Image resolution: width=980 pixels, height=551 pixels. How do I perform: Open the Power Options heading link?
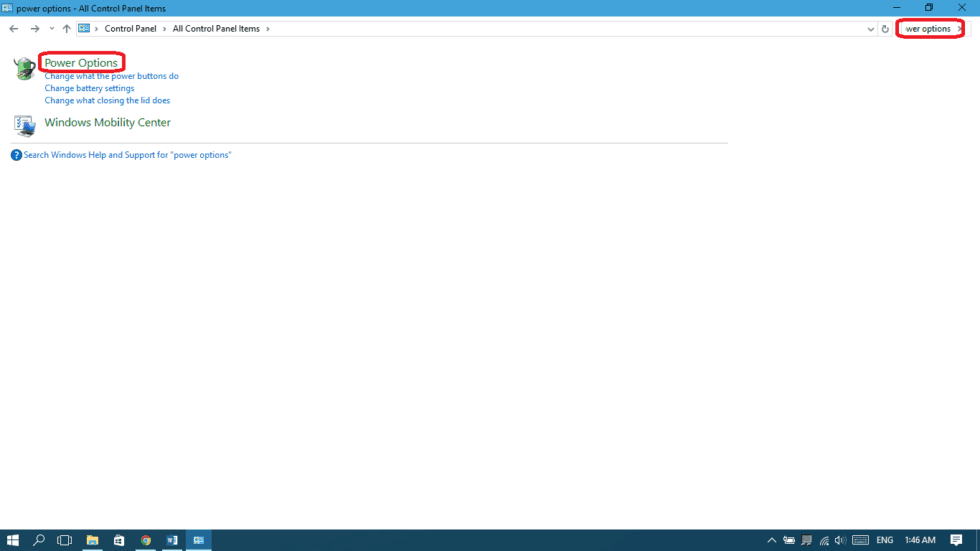[x=81, y=63]
